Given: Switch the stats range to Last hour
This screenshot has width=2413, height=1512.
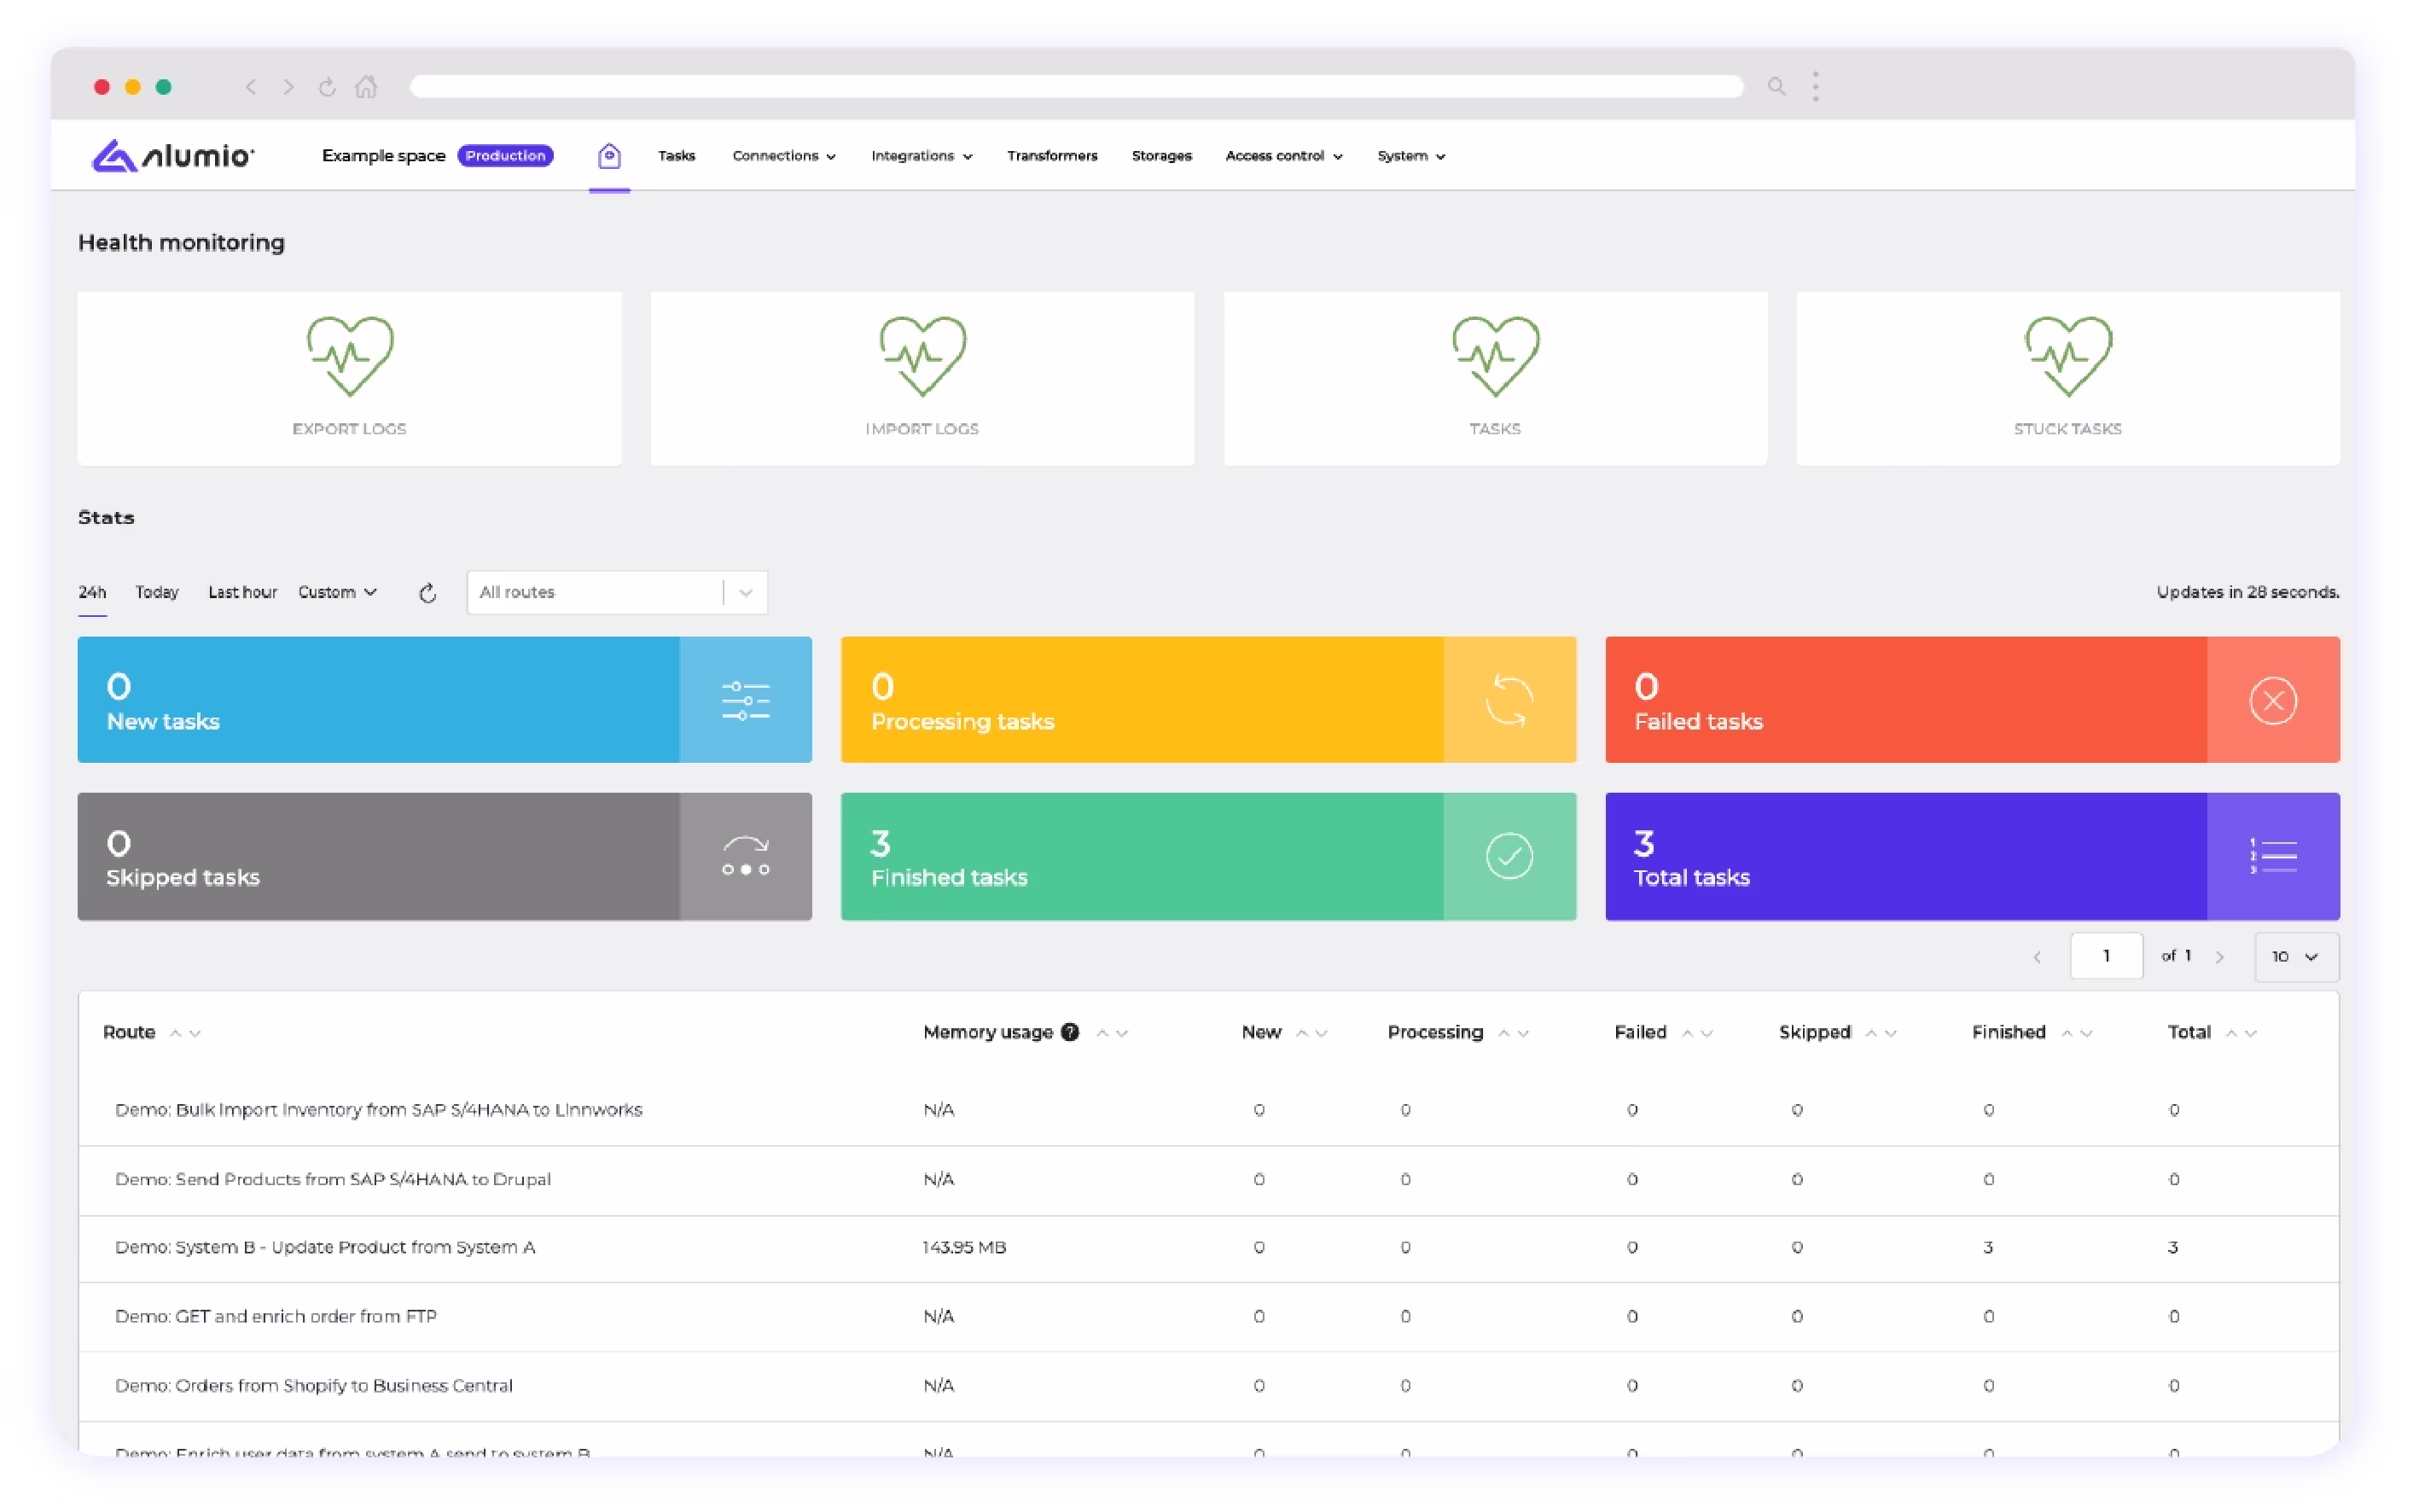Looking at the screenshot, I should coord(242,592).
